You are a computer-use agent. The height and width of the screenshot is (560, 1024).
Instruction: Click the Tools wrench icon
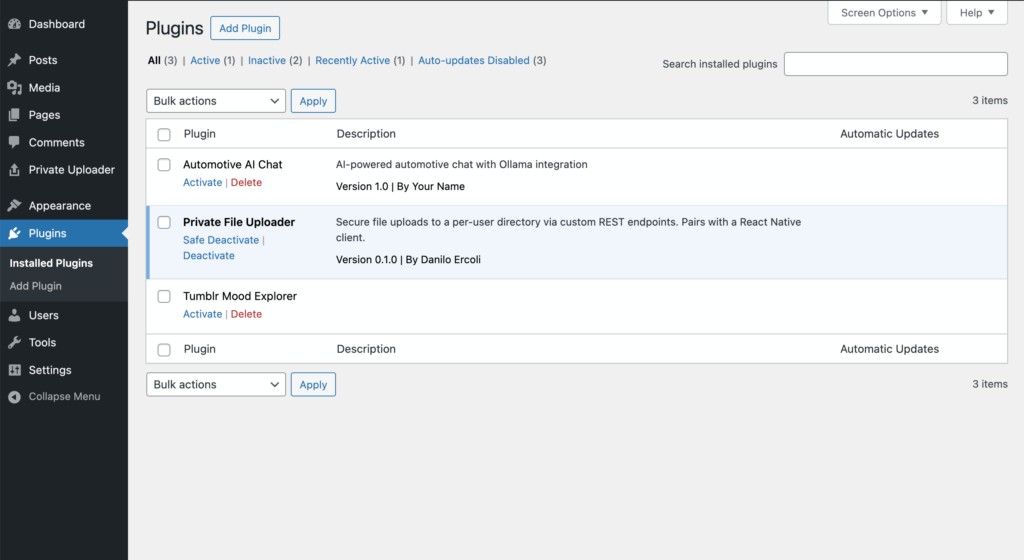pyautogui.click(x=14, y=343)
